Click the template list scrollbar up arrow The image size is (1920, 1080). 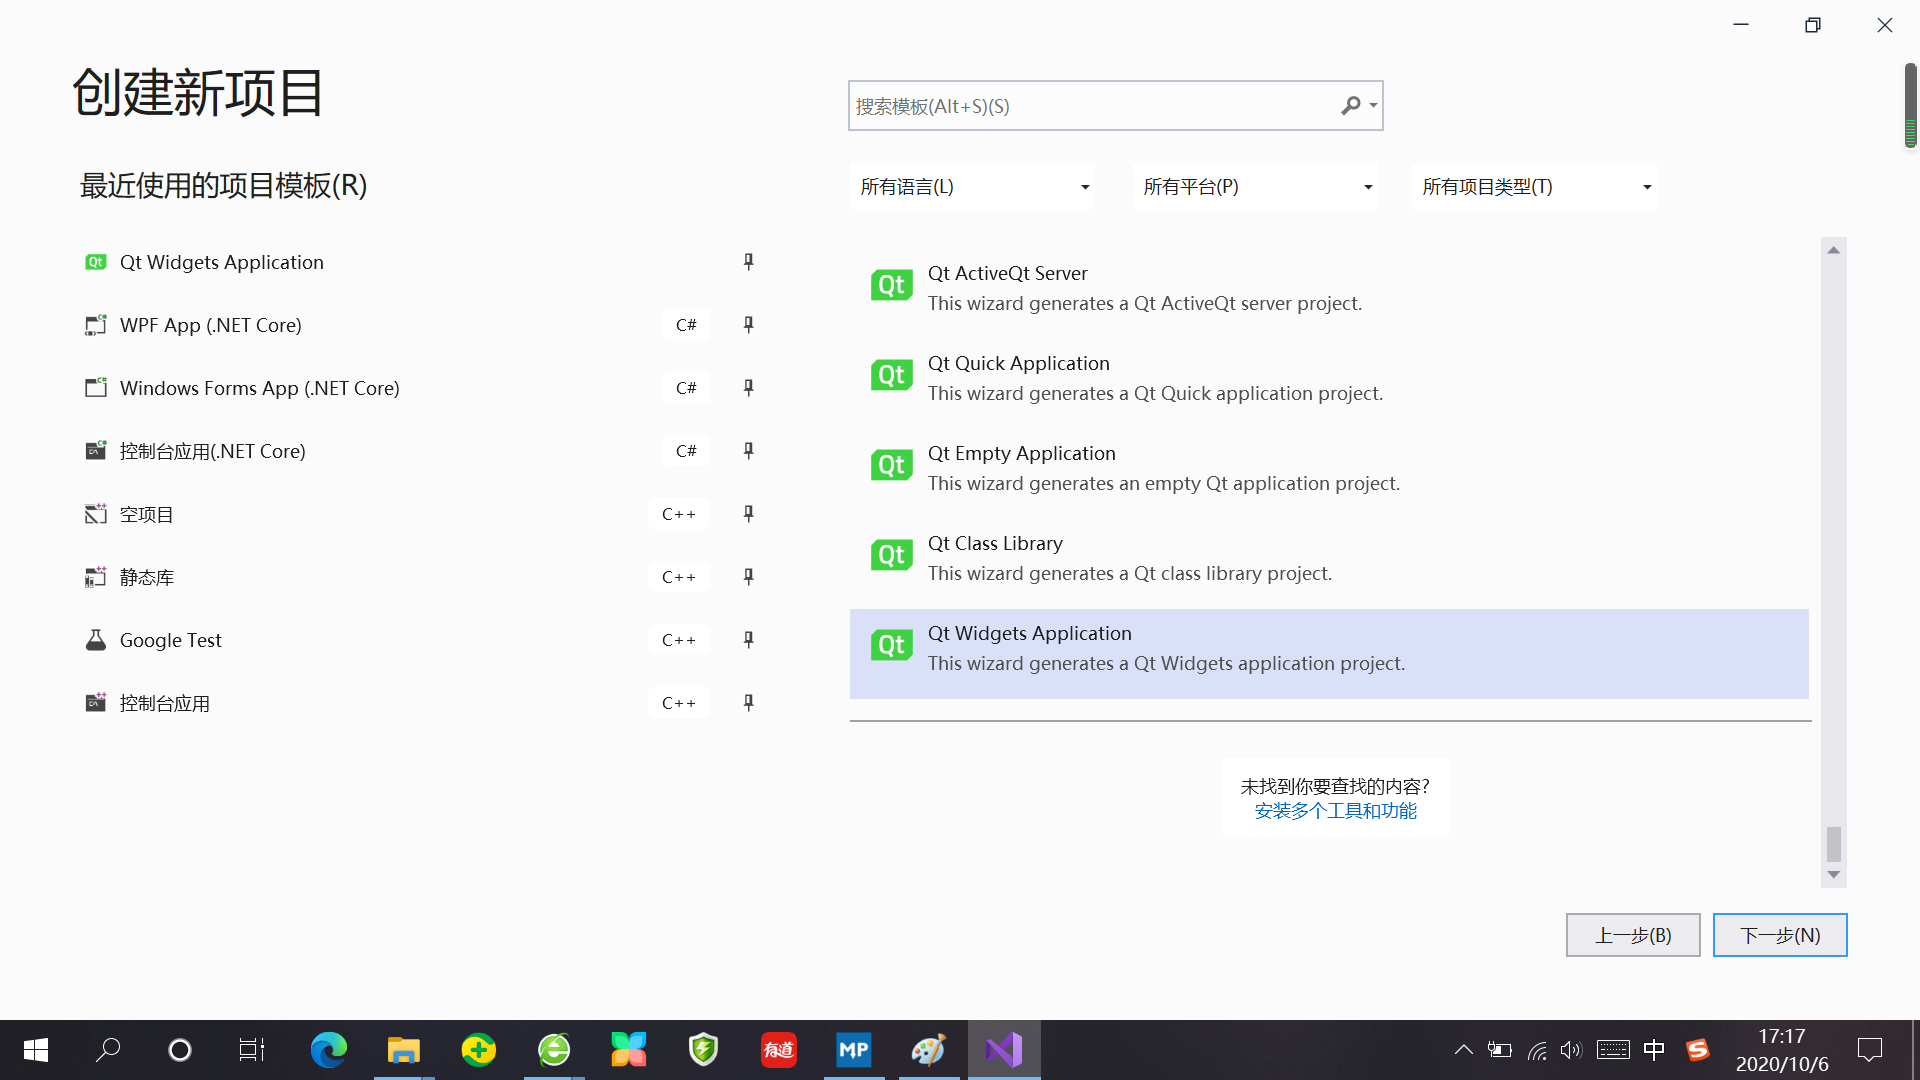(x=1833, y=250)
